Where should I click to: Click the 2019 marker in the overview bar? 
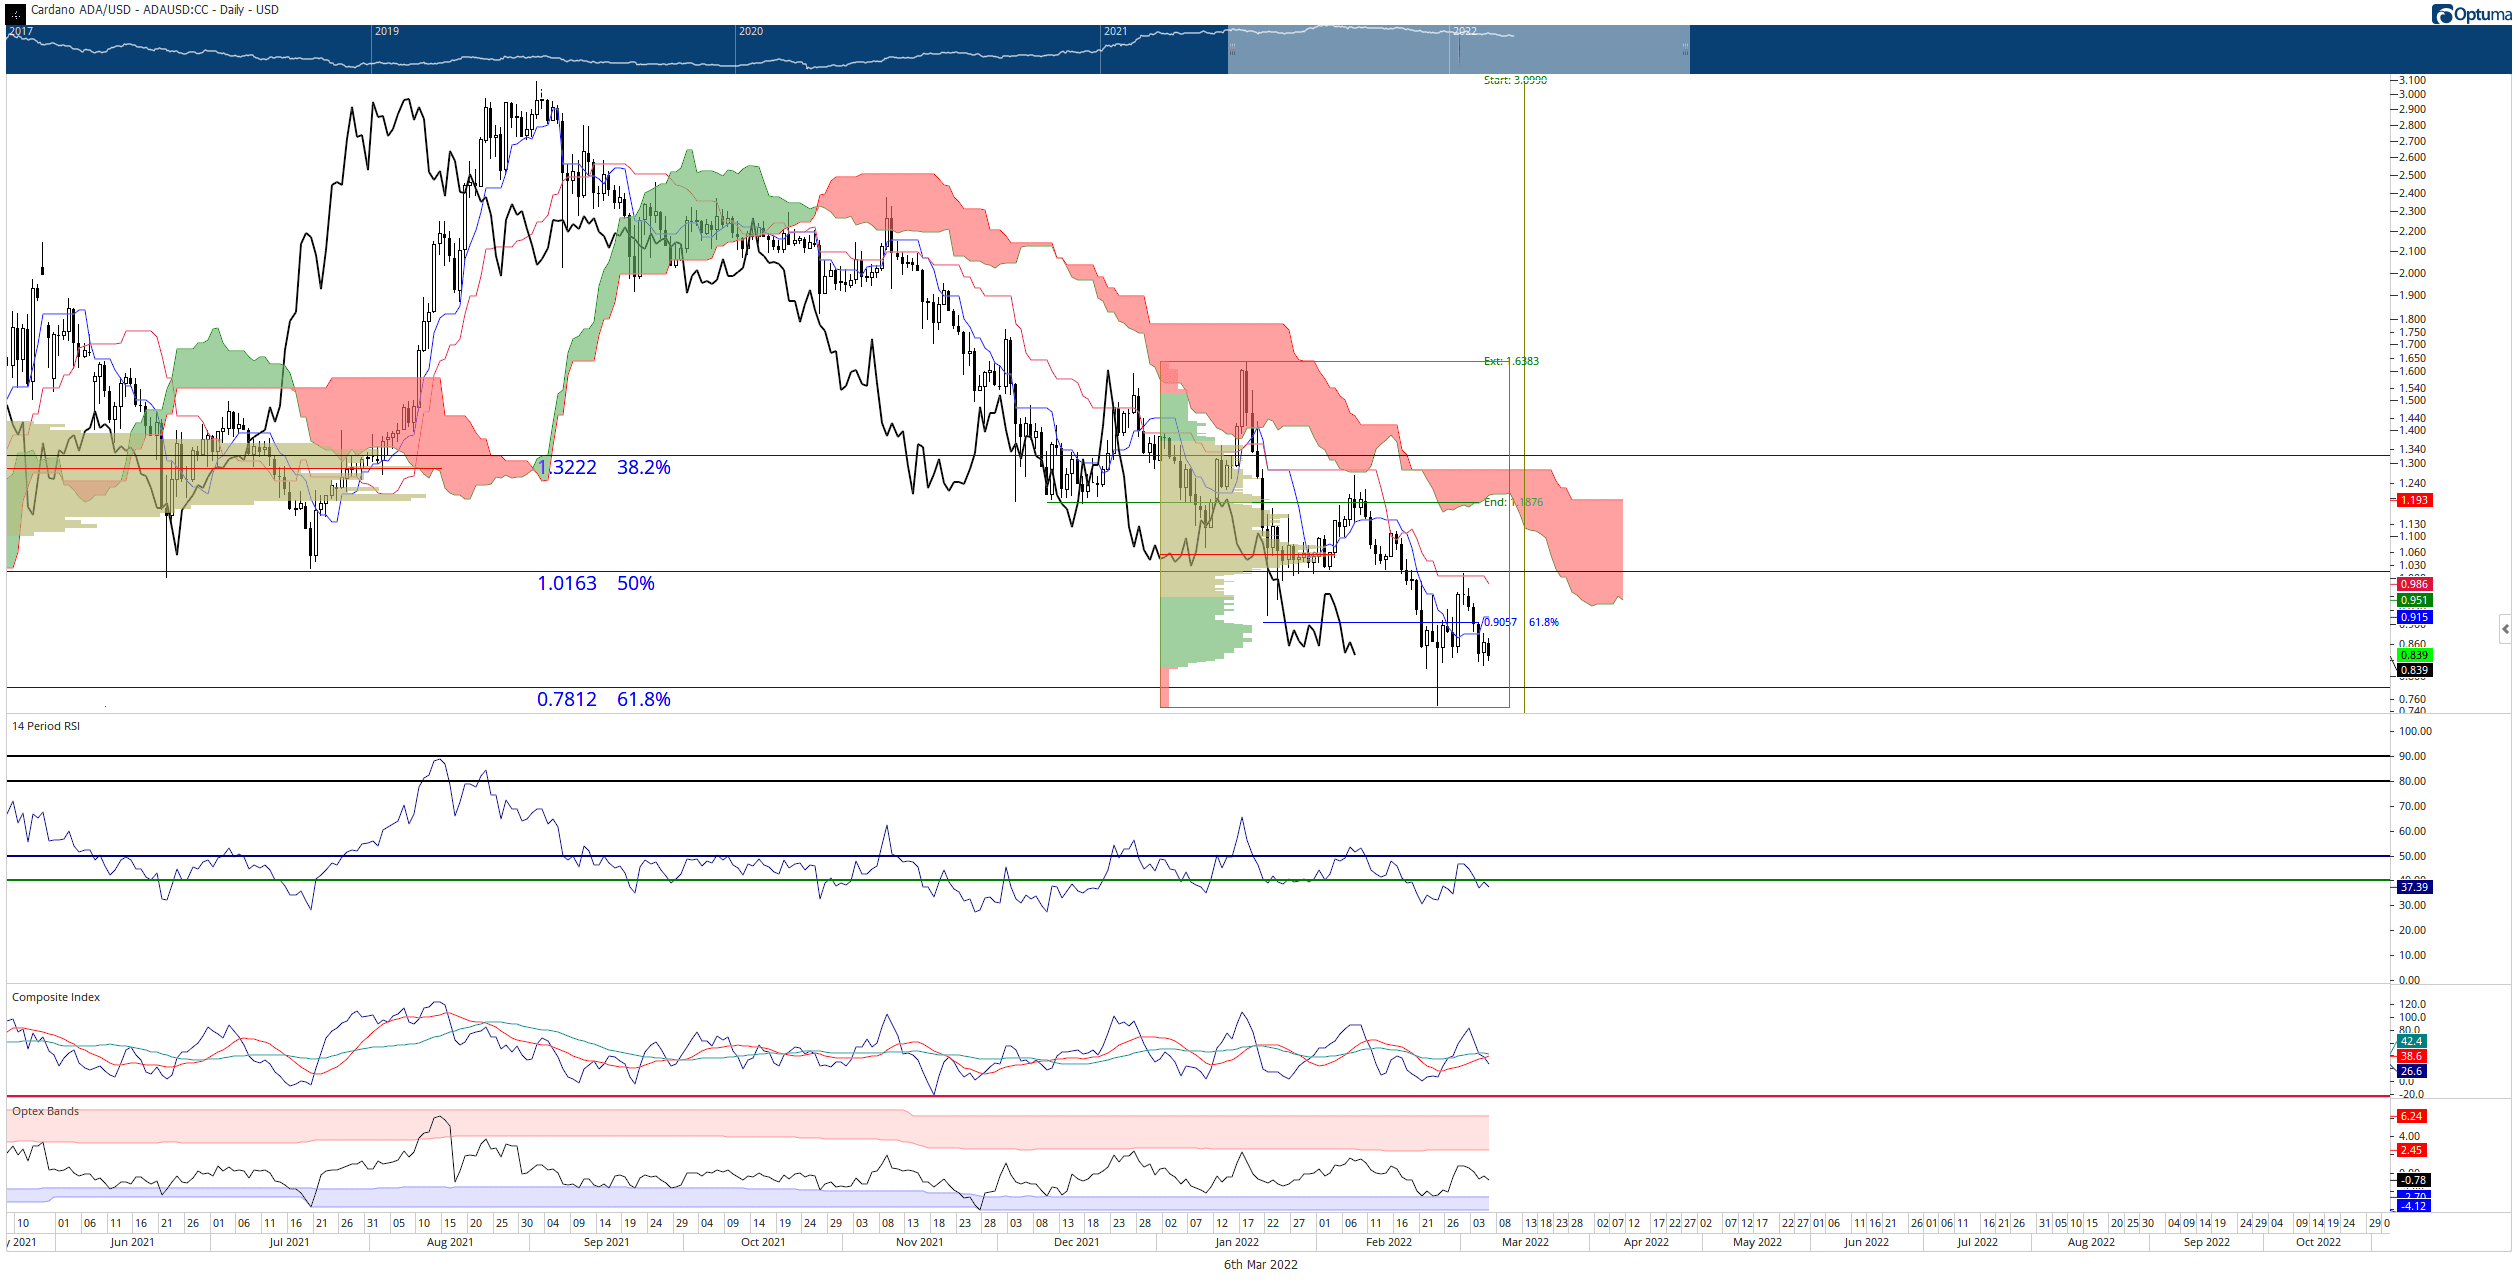click(387, 31)
